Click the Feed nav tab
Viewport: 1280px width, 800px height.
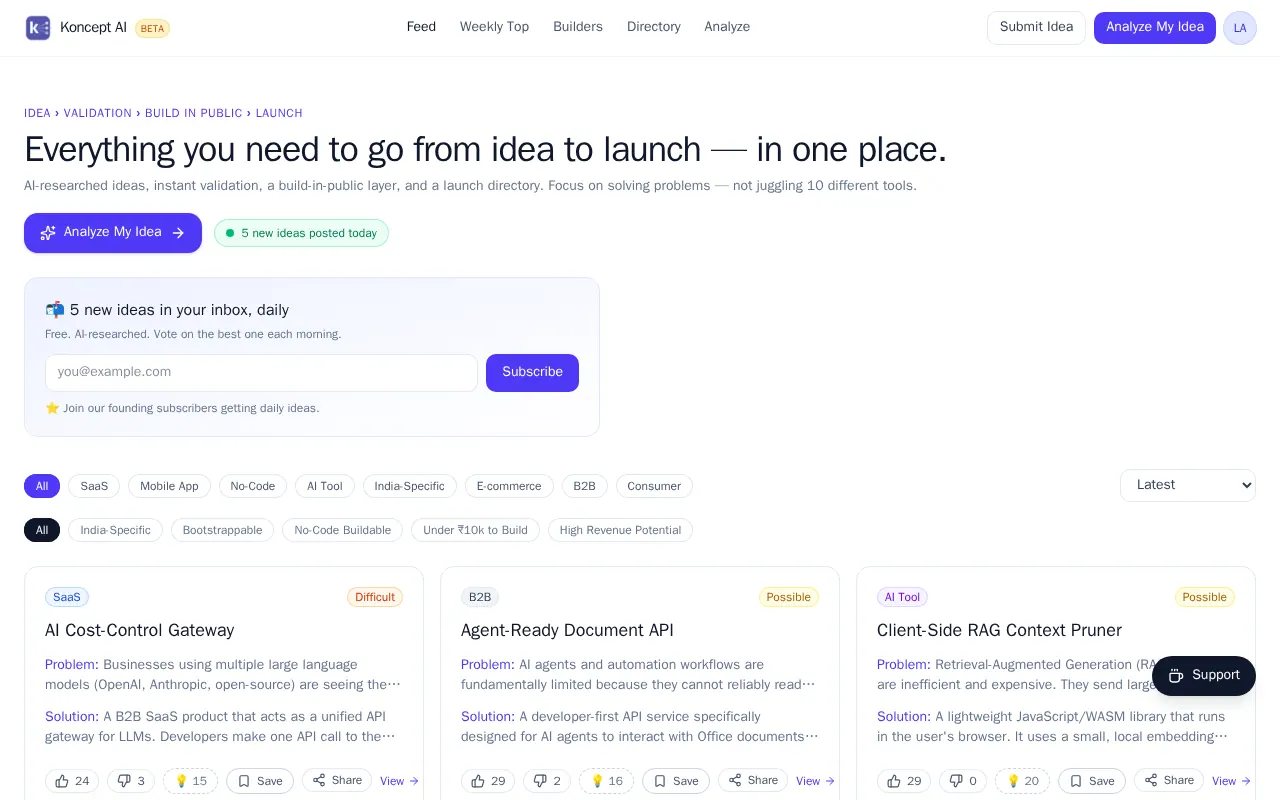421,27
